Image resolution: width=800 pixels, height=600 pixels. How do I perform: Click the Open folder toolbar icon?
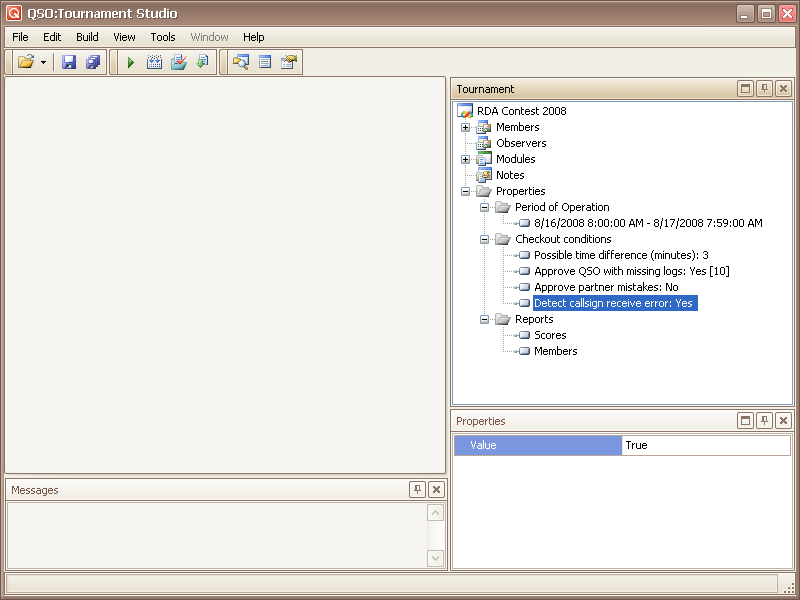[x=26, y=62]
